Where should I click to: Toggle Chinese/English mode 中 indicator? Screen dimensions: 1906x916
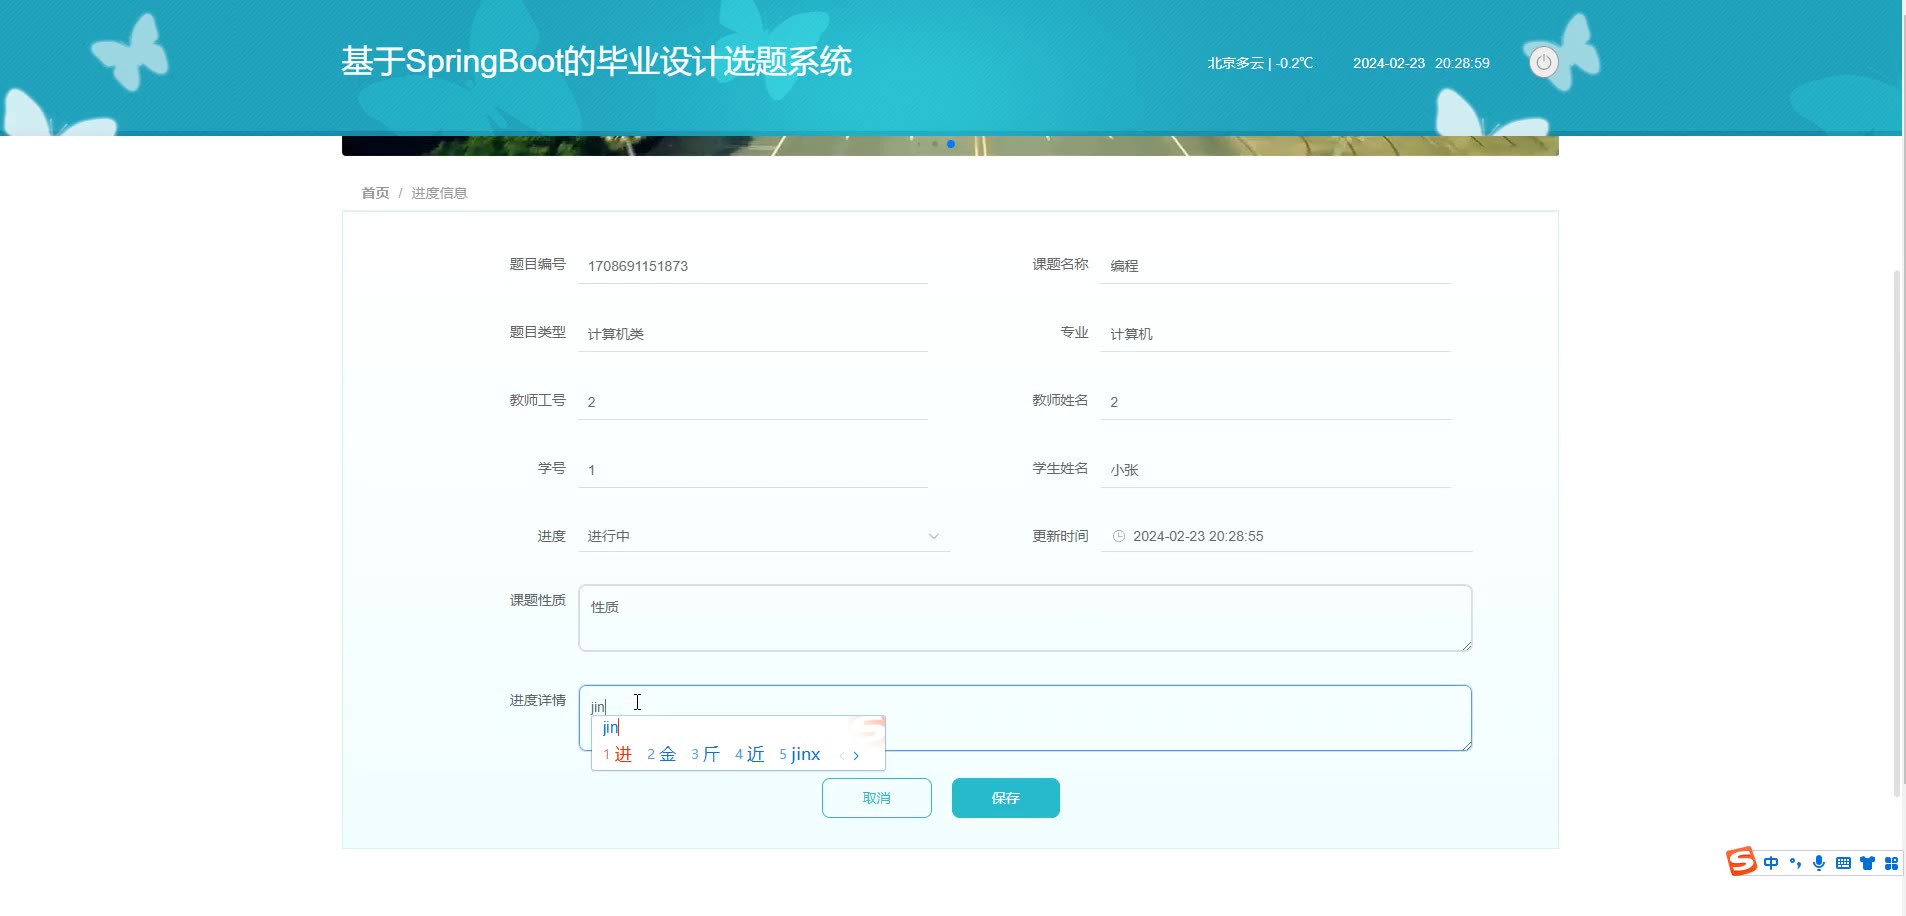1771,863
